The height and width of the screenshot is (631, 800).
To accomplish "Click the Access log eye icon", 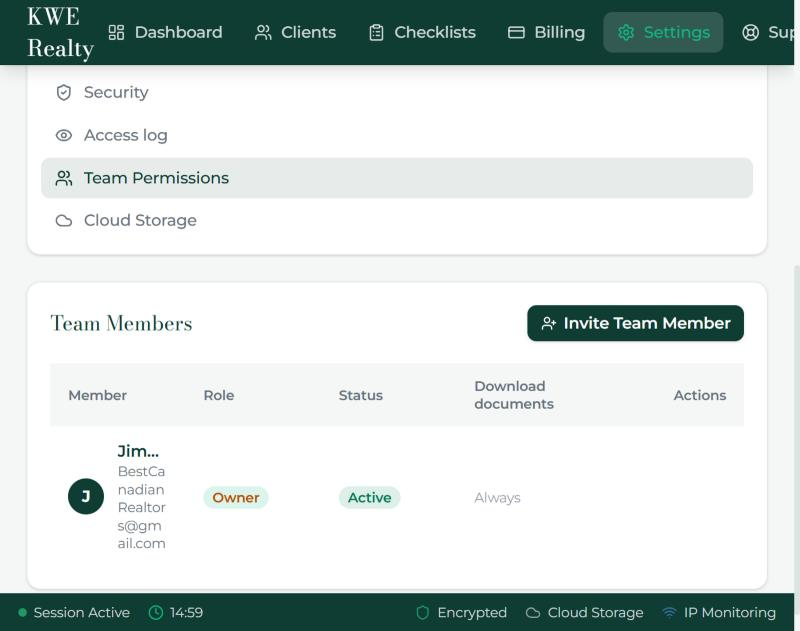I will pos(64,135).
